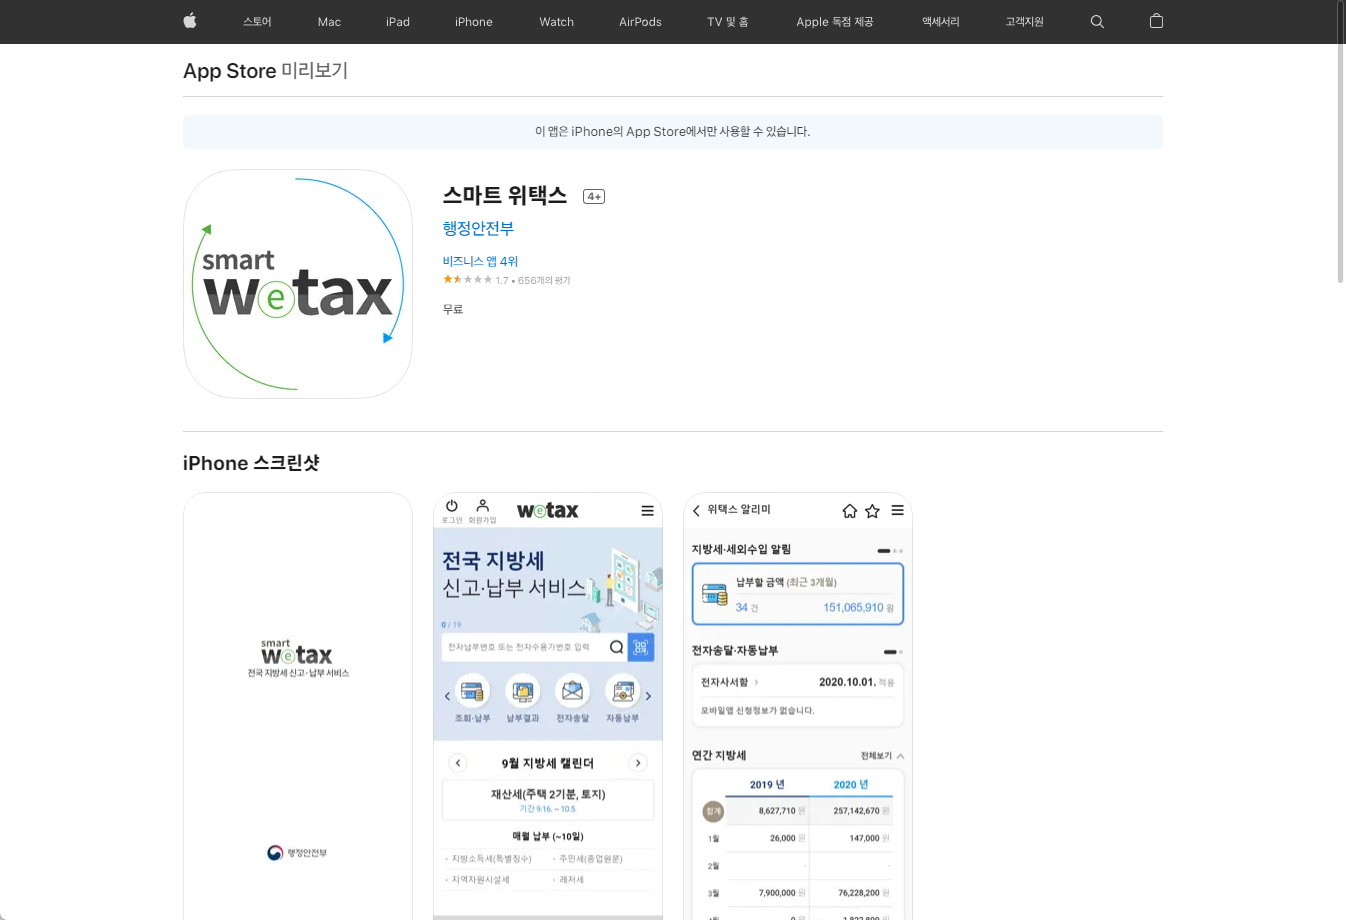Select the 자동납부 icon

click(622, 691)
